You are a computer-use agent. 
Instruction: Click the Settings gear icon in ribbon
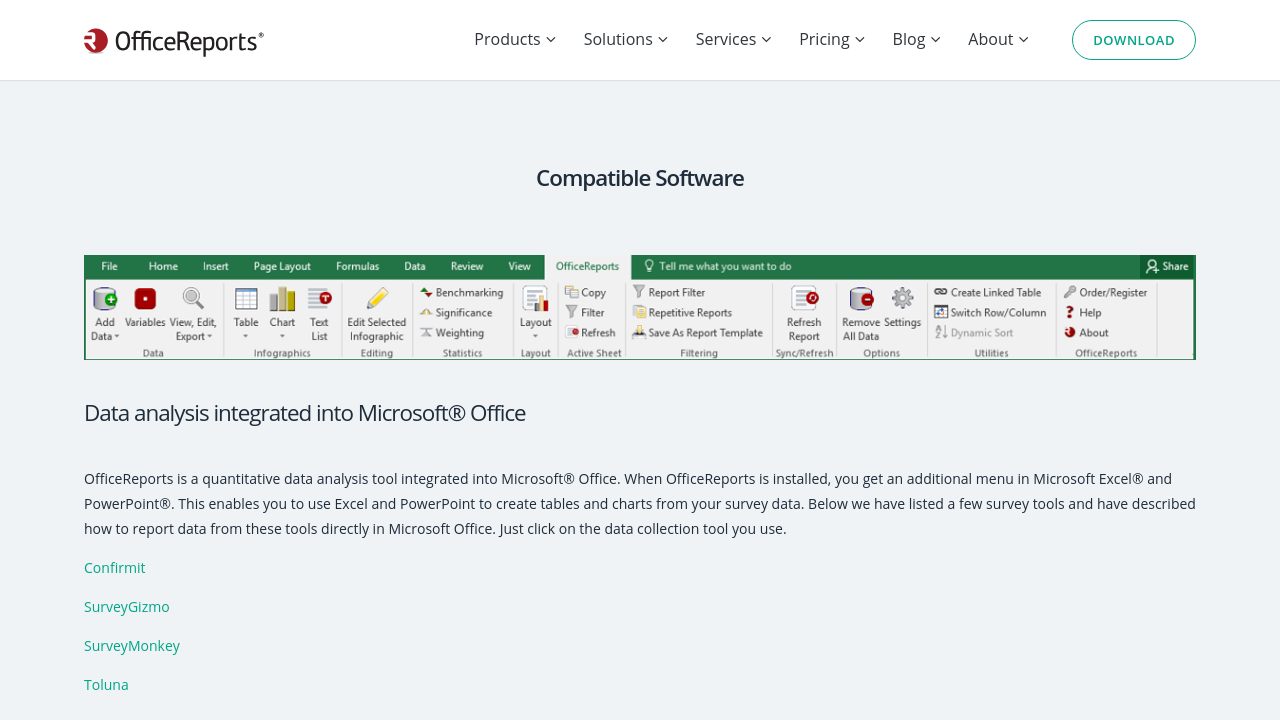[x=902, y=299]
